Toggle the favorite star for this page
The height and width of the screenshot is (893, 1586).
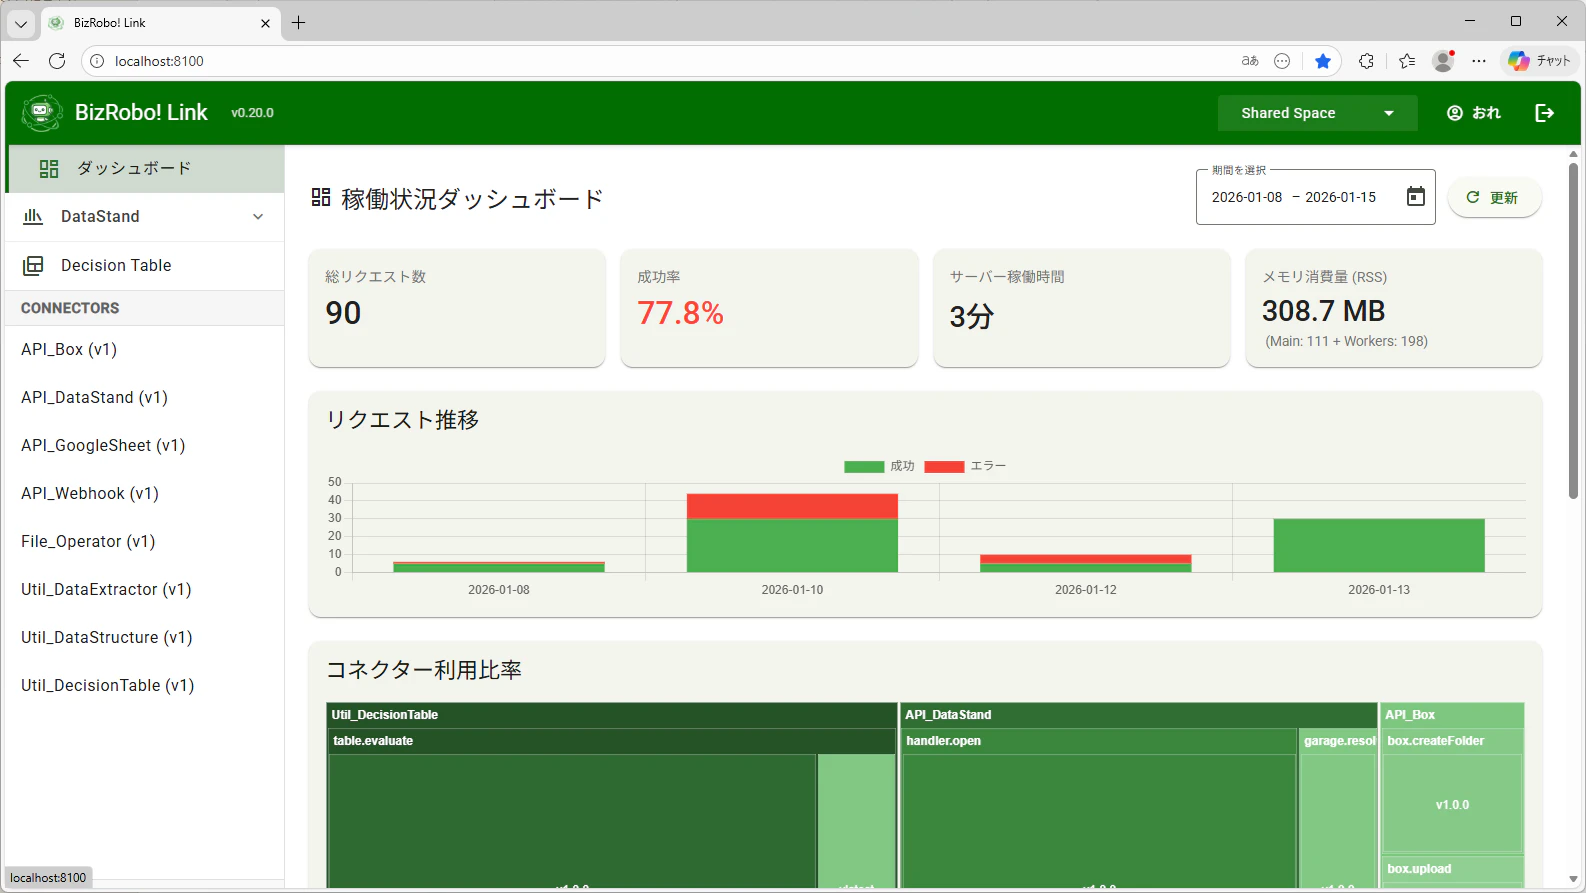click(1323, 61)
